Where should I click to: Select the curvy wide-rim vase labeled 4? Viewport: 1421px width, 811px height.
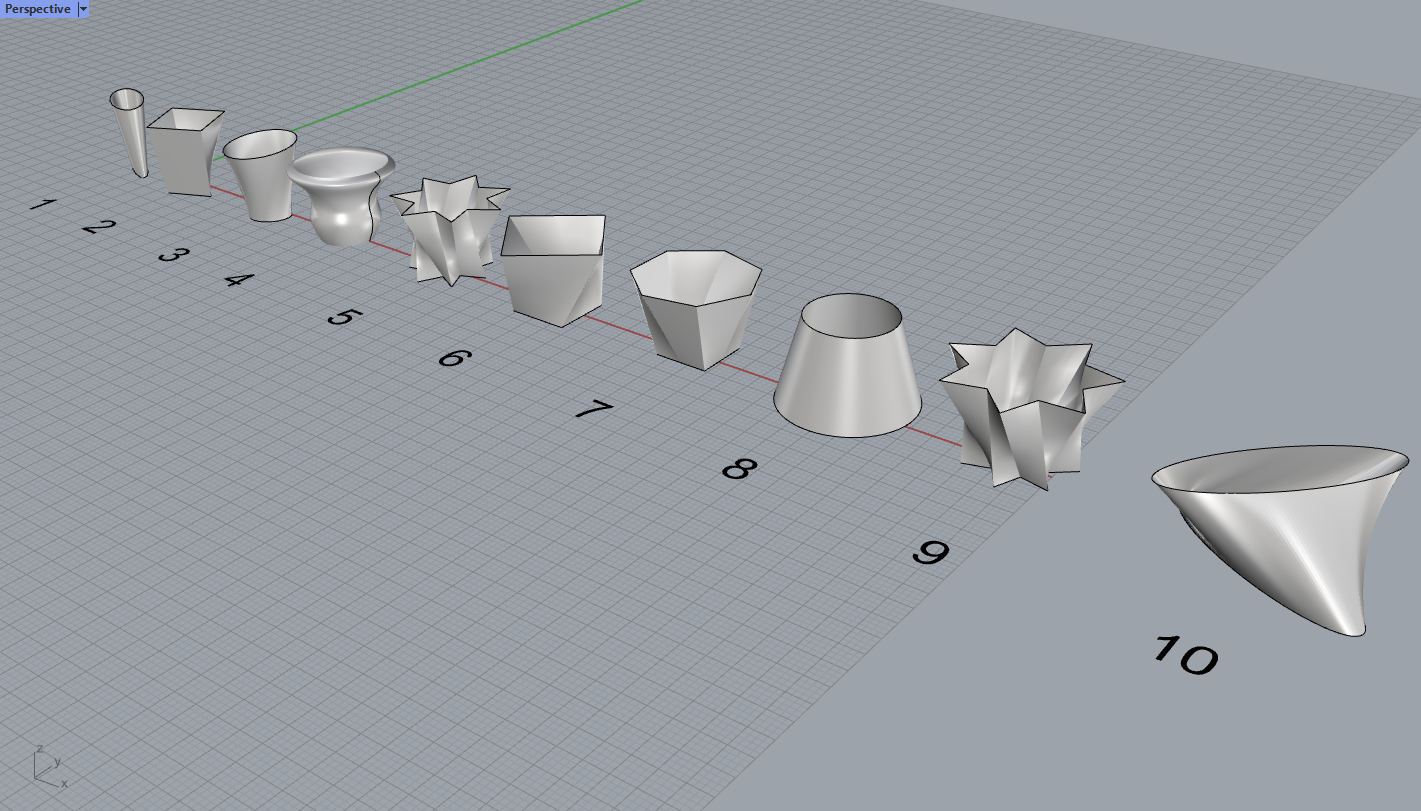tap(340, 197)
